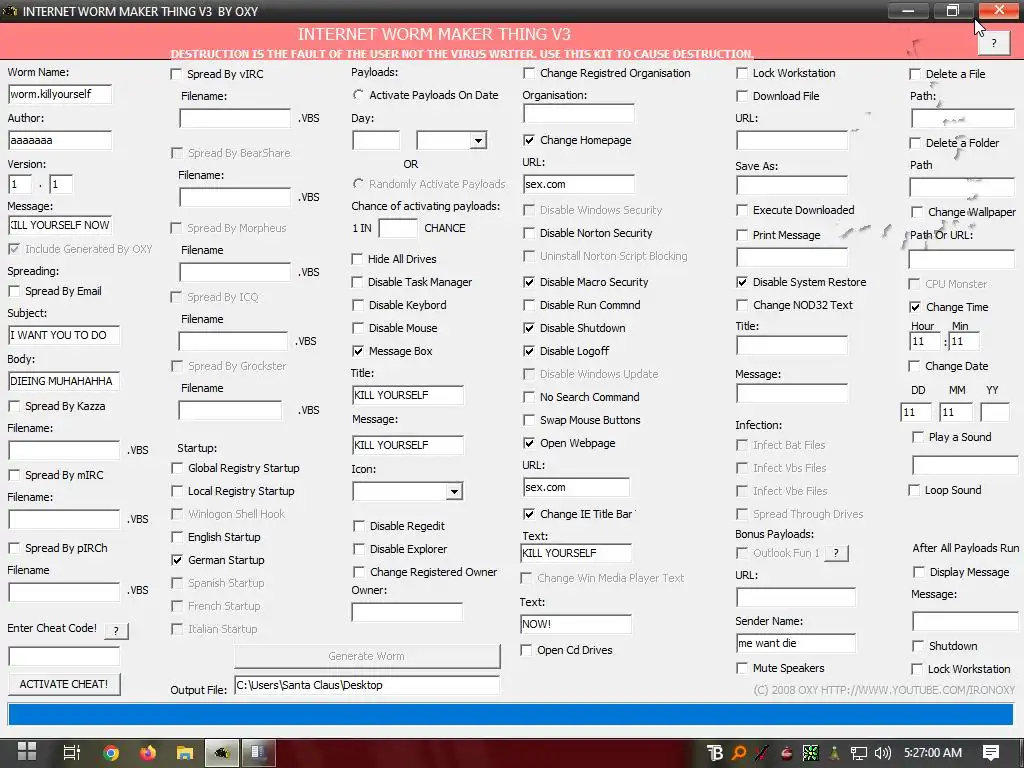Open the cheat code help button

click(116, 631)
